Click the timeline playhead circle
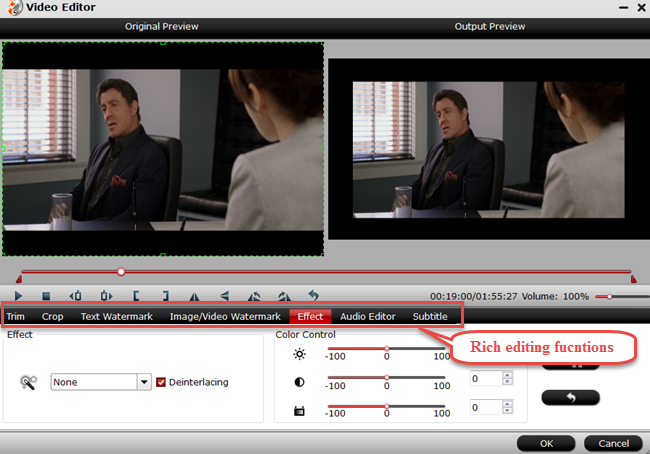 pos(121,272)
